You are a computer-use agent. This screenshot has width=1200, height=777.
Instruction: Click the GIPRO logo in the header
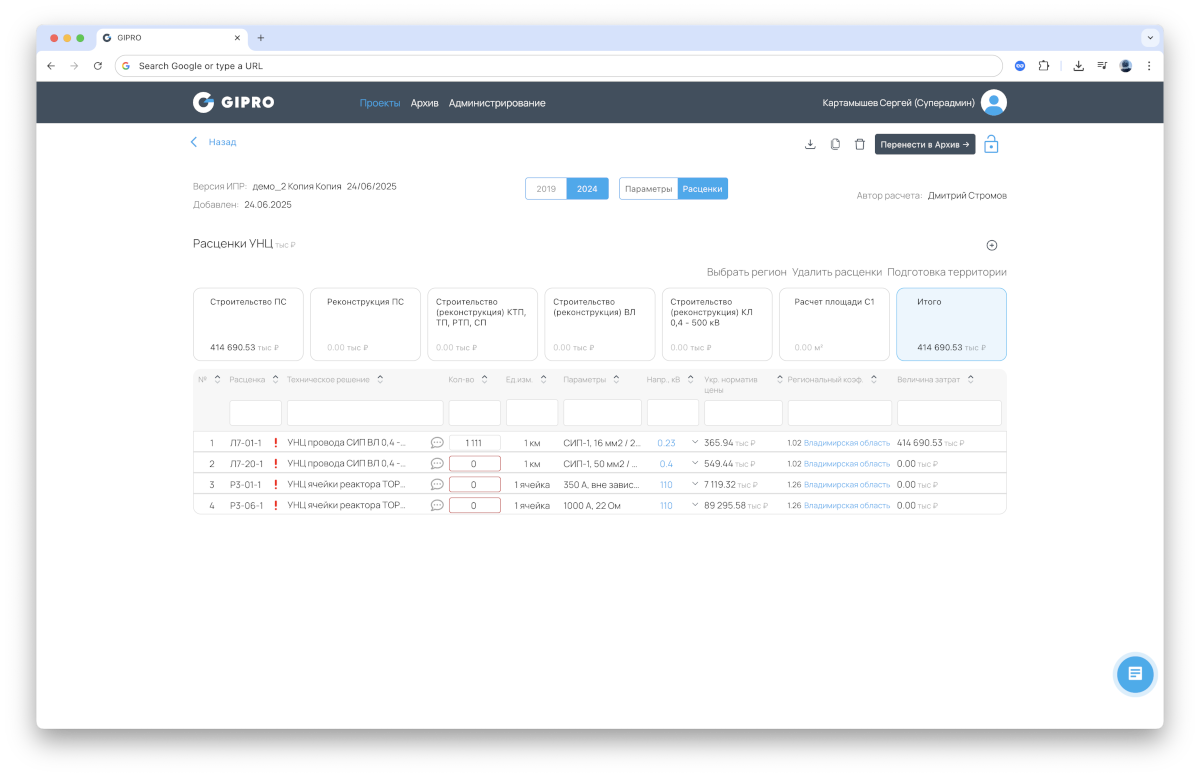[x=233, y=102]
